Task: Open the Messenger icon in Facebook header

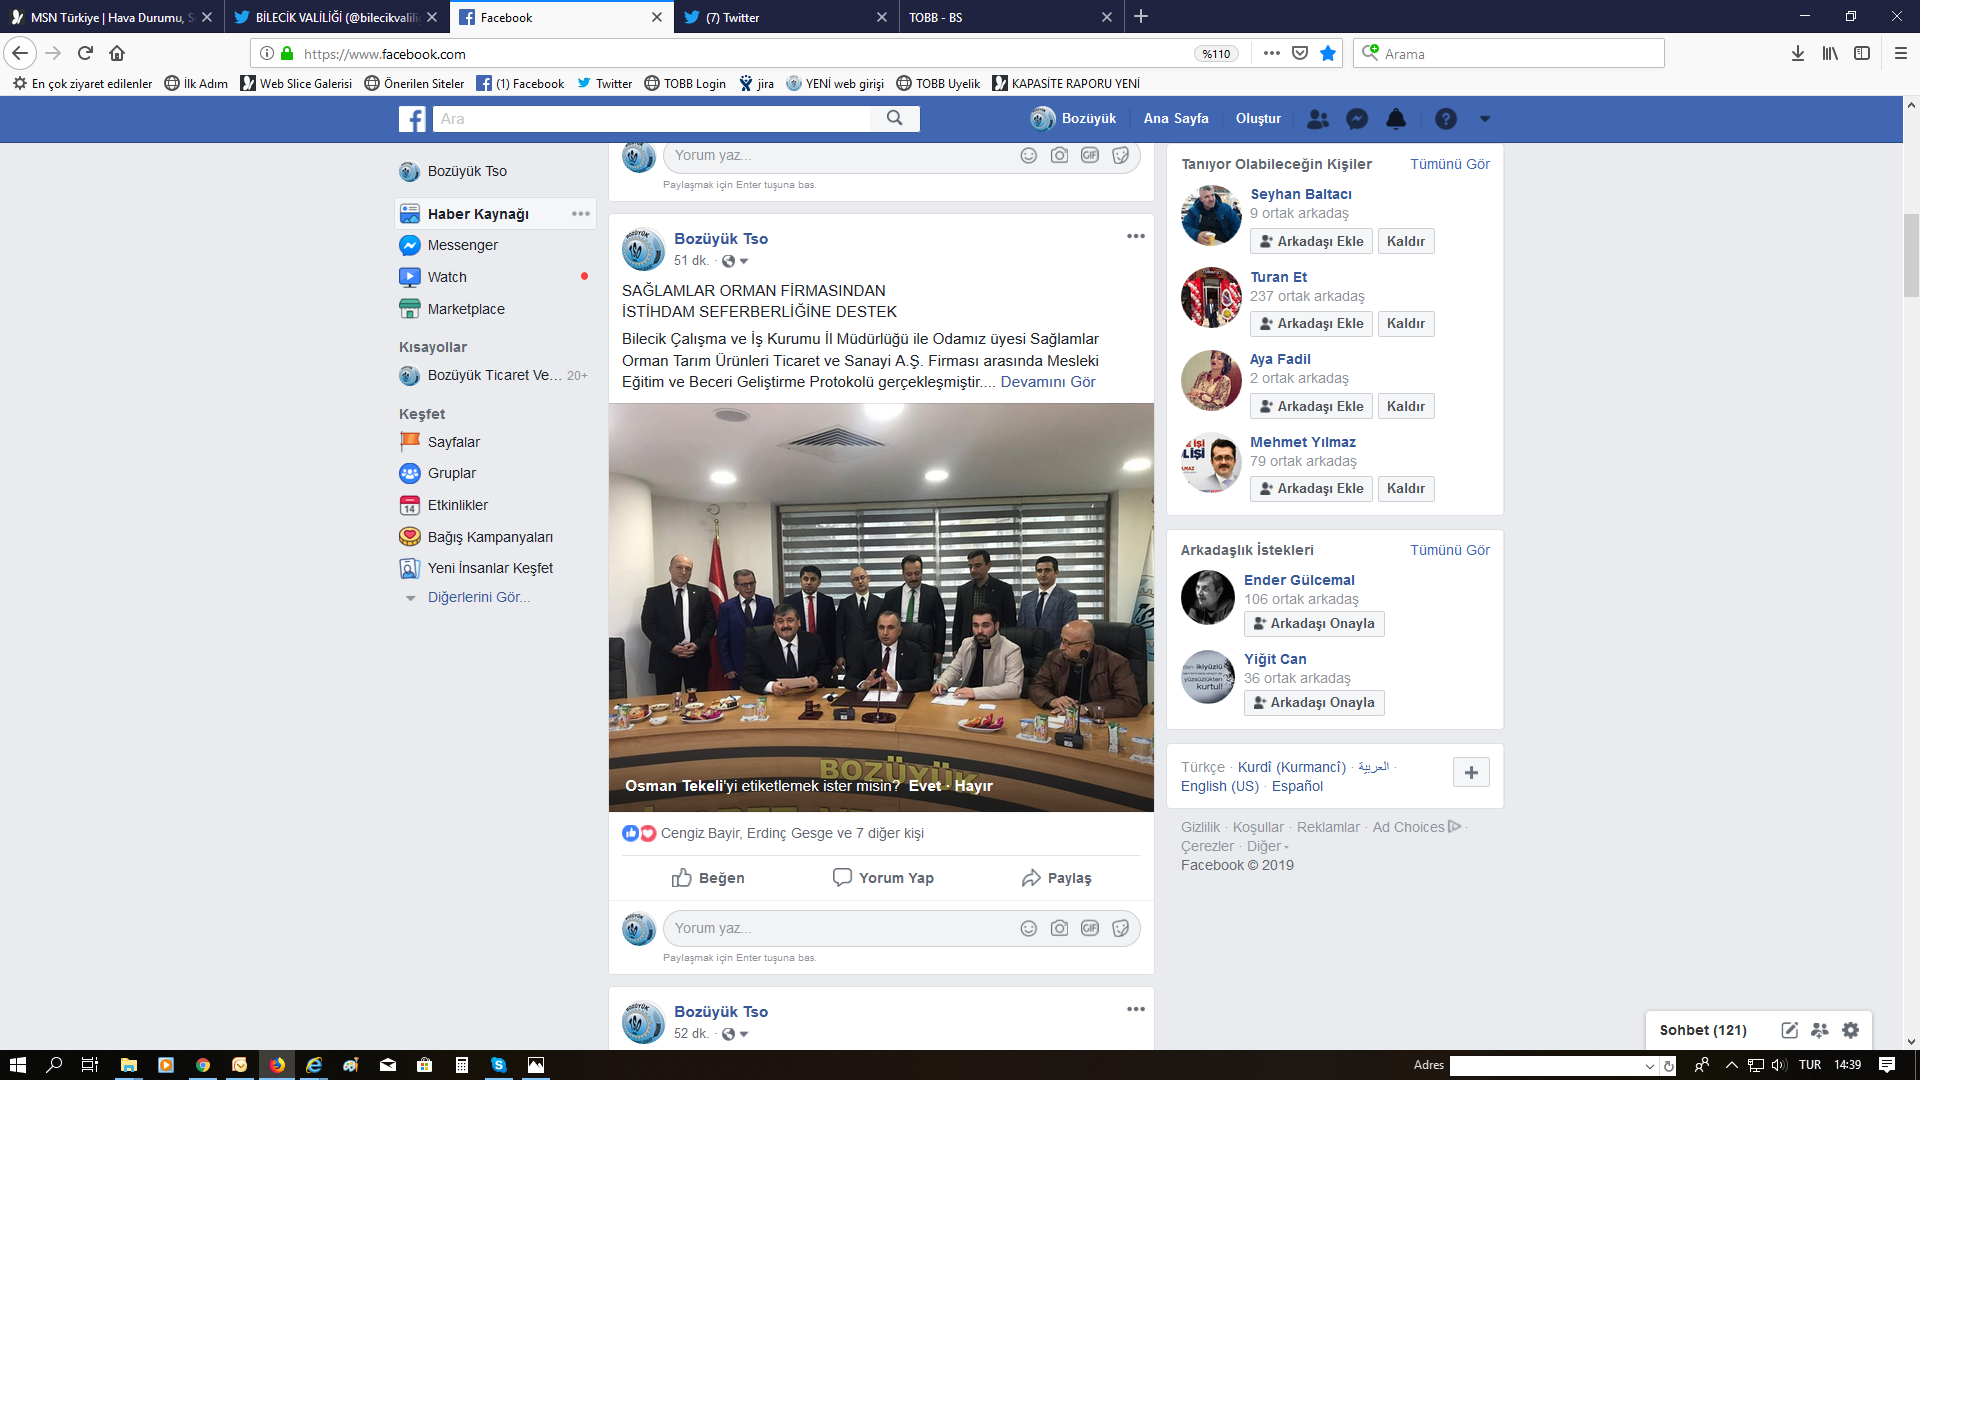Action: pos(1357,119)
